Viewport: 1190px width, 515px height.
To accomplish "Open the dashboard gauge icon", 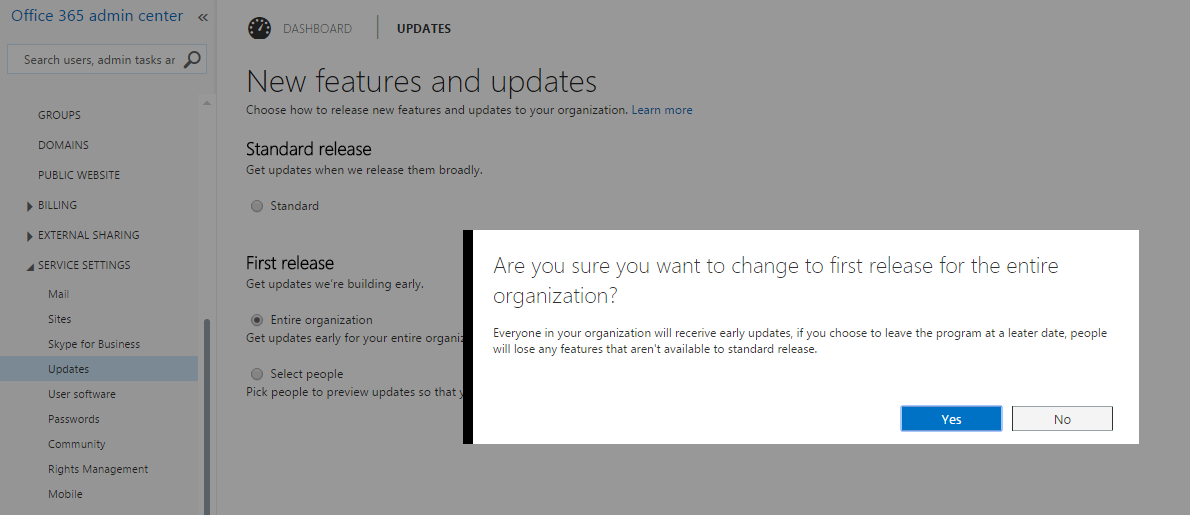I will [x=260, y=28].
